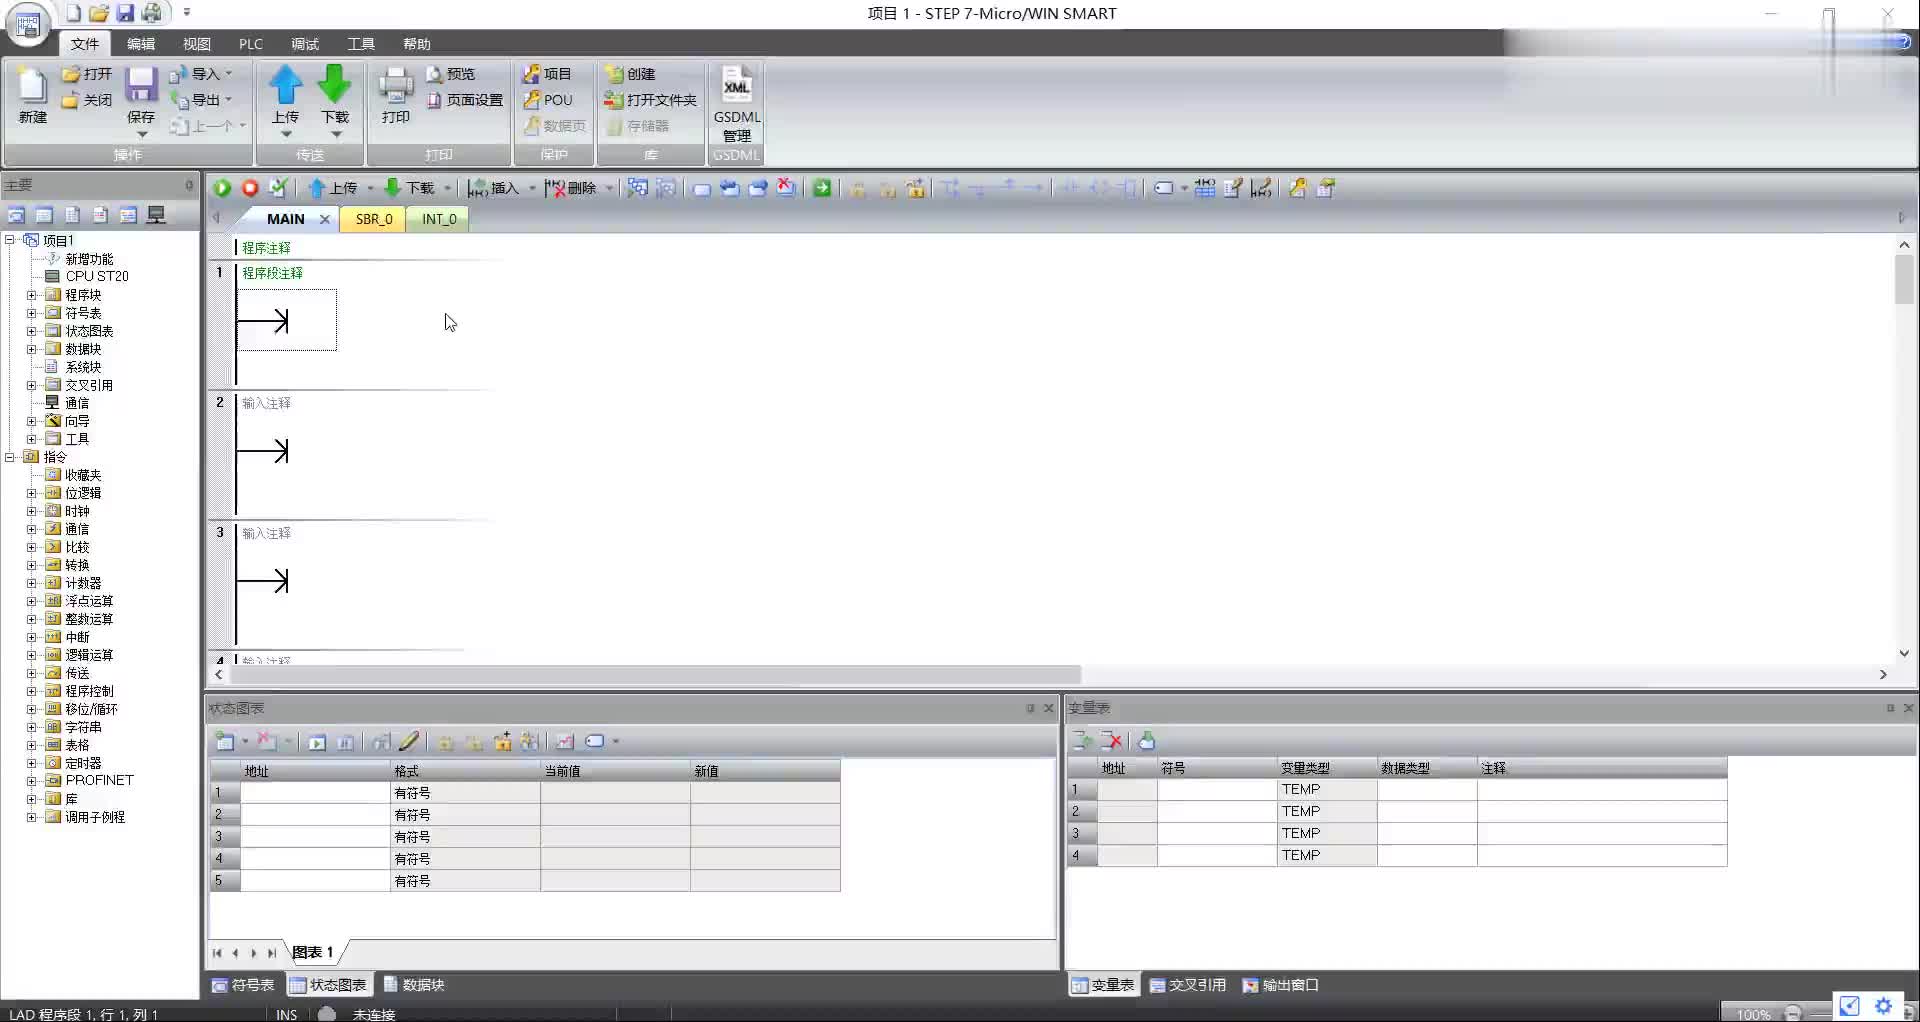Click the network 1 contact placeholder arrow

point(264,321)
